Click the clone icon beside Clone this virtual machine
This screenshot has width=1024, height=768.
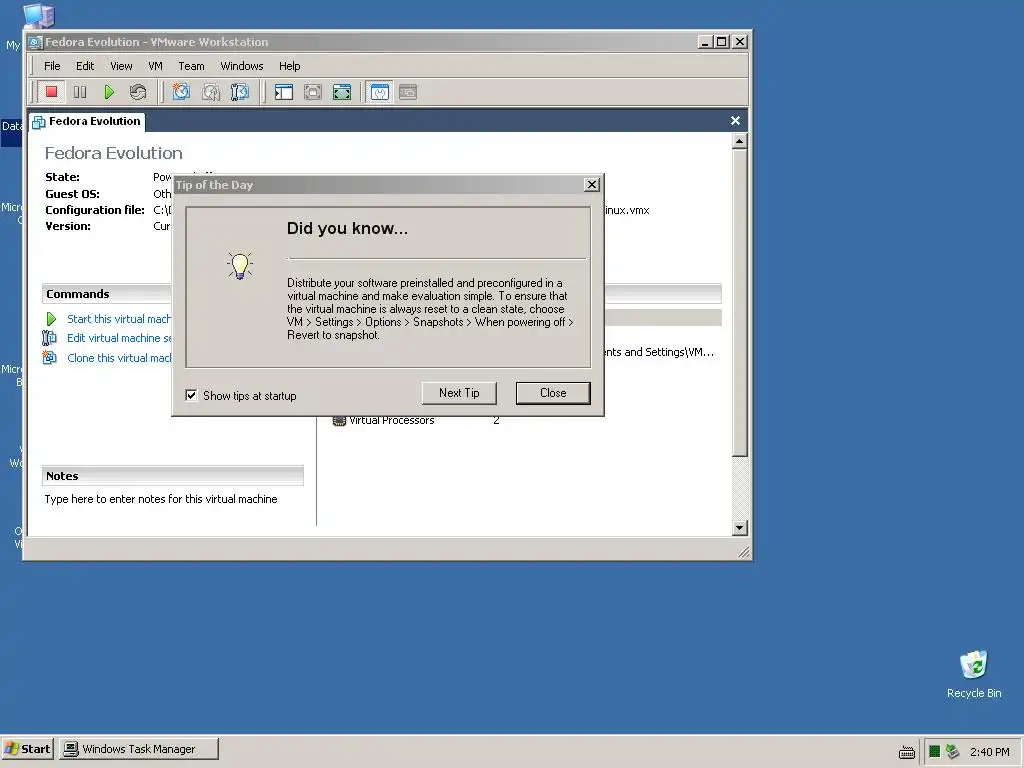50,357
